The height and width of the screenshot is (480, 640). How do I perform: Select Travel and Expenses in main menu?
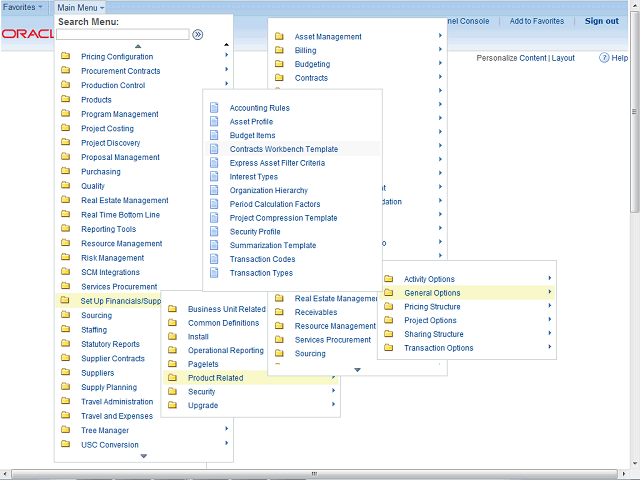117,416
